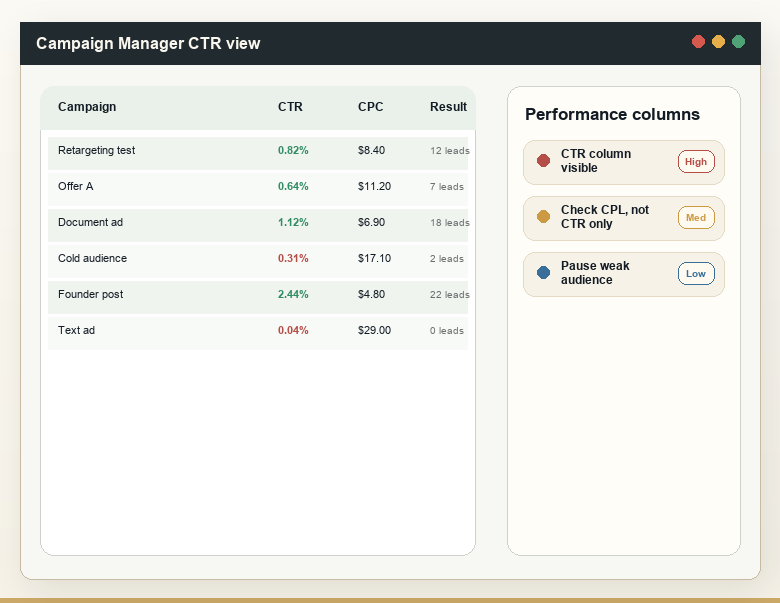
Task: Click the Campaign Manager CTR view title
Action: [x=148, y=43]
